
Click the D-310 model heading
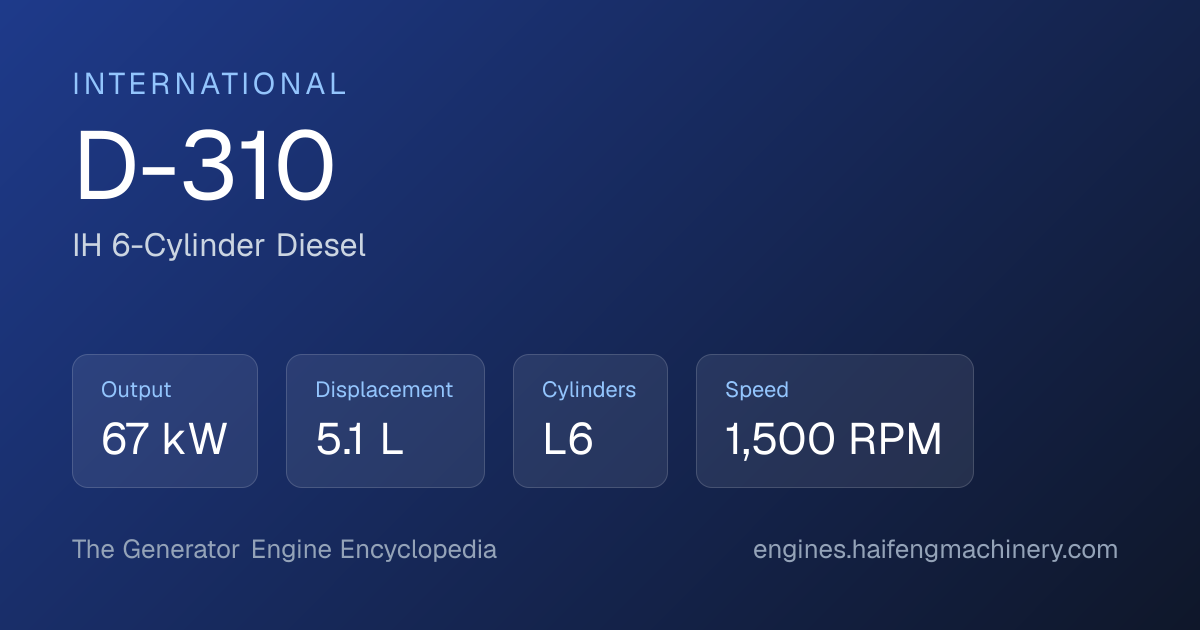[204, 168]
